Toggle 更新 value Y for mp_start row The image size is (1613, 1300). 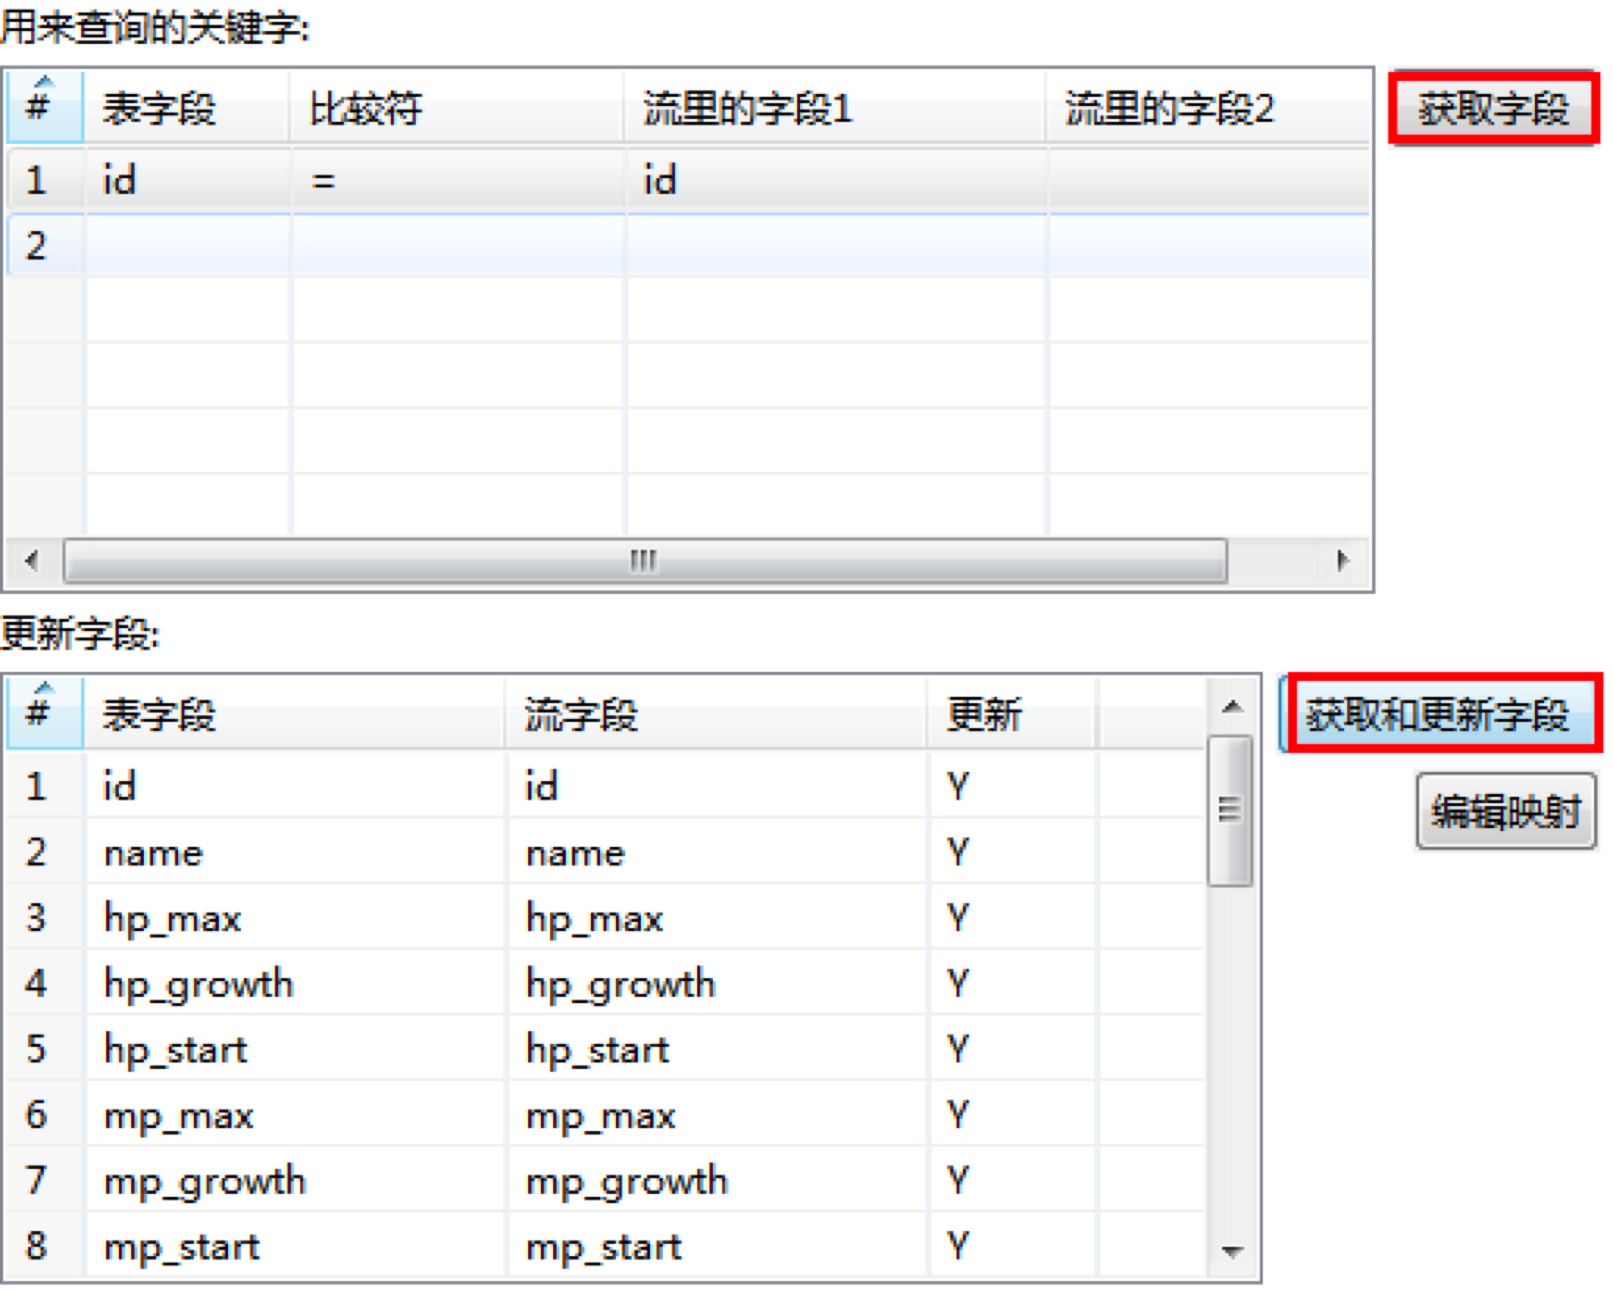coord(1012,1246)
